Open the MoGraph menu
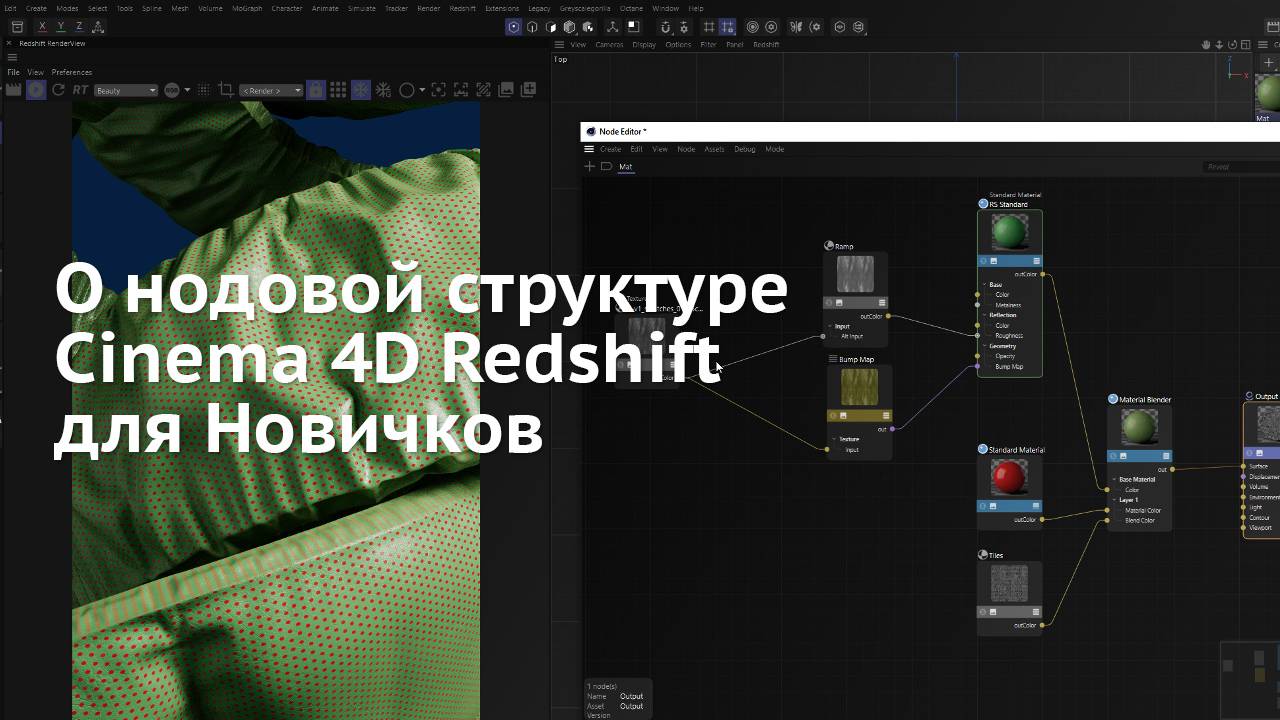Image resolution: width=1280 pixels, height=720 pixels. (x=245, y=8)
